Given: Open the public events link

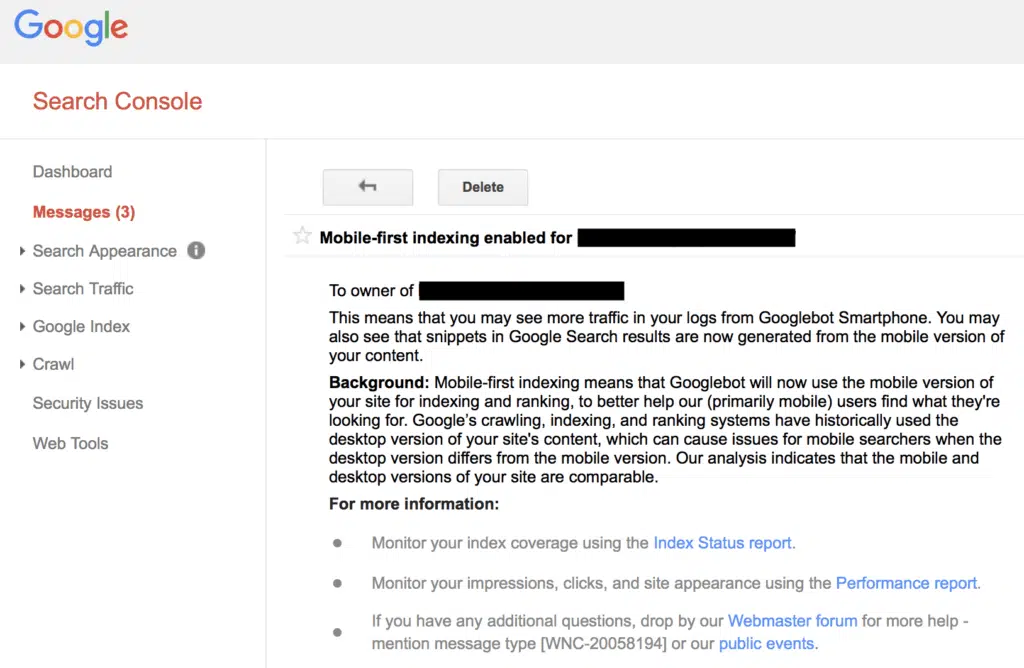Looking at the screenshot, I should 766,644.
